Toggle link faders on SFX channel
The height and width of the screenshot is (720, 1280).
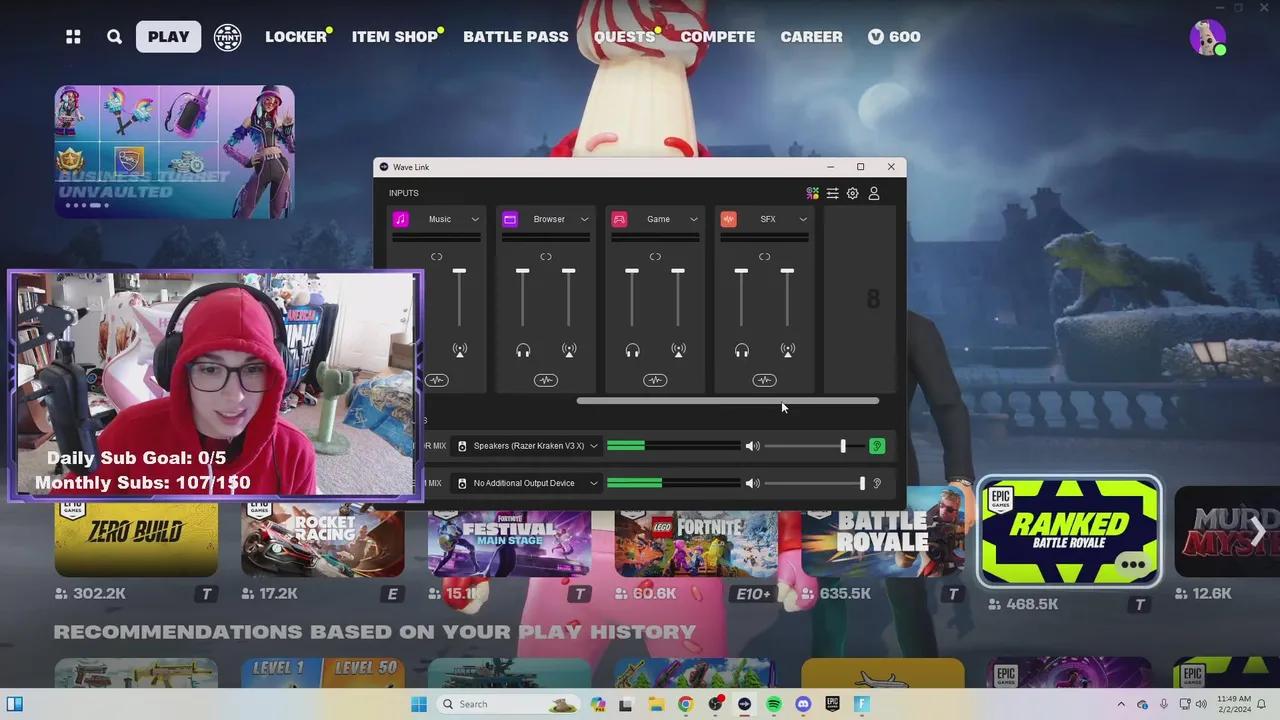pyautogui.click(x=764, y=257)
